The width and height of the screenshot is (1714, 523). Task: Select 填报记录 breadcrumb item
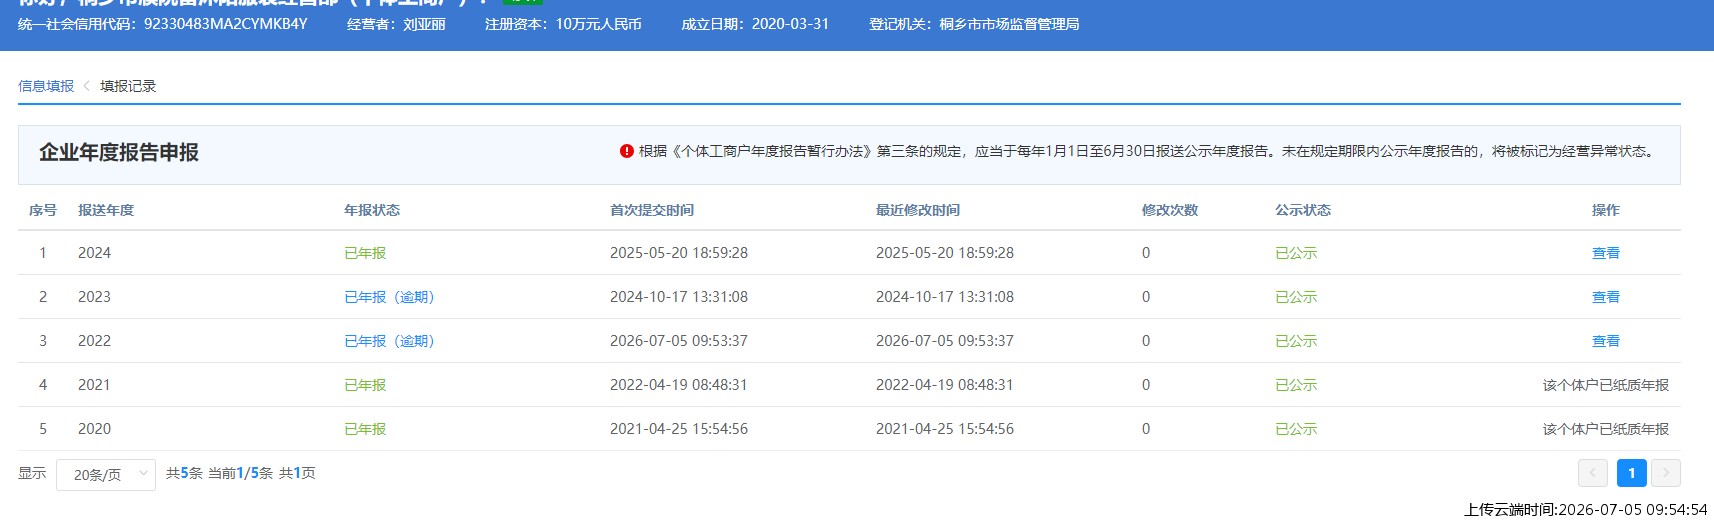pyautogui.click(x=128, y=86)
